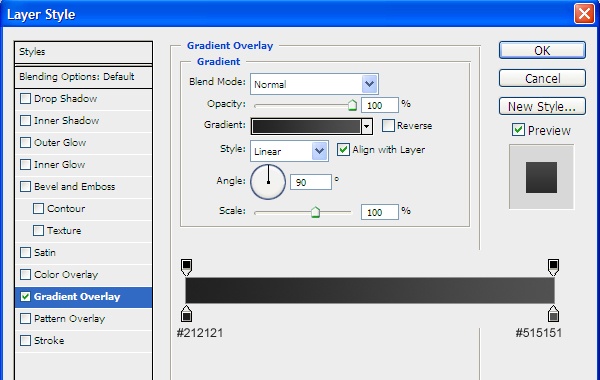Uncheck Align with Layer
The image size is (600, 380).
coord(343,150)
